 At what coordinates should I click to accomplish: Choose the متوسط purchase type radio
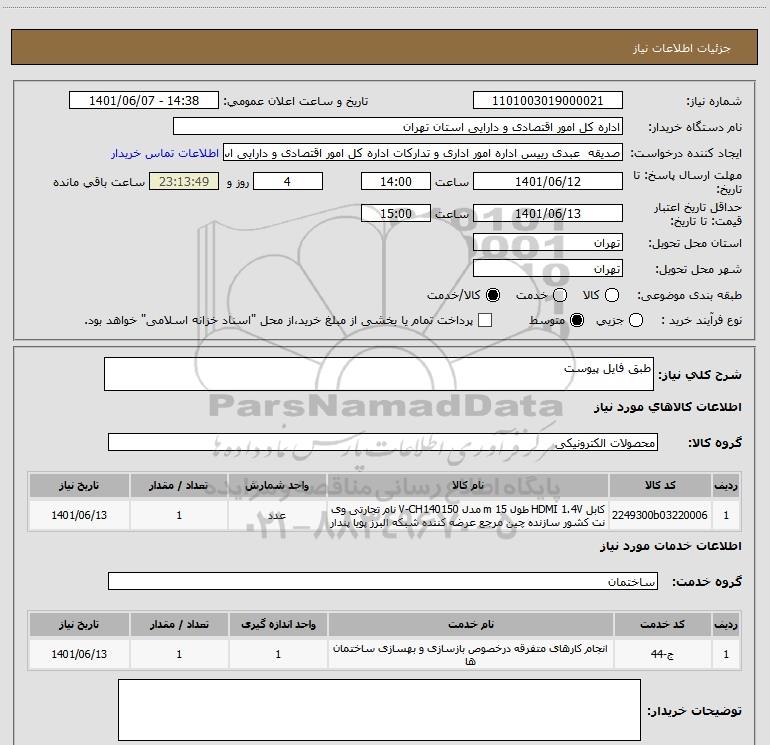point(577,320)
